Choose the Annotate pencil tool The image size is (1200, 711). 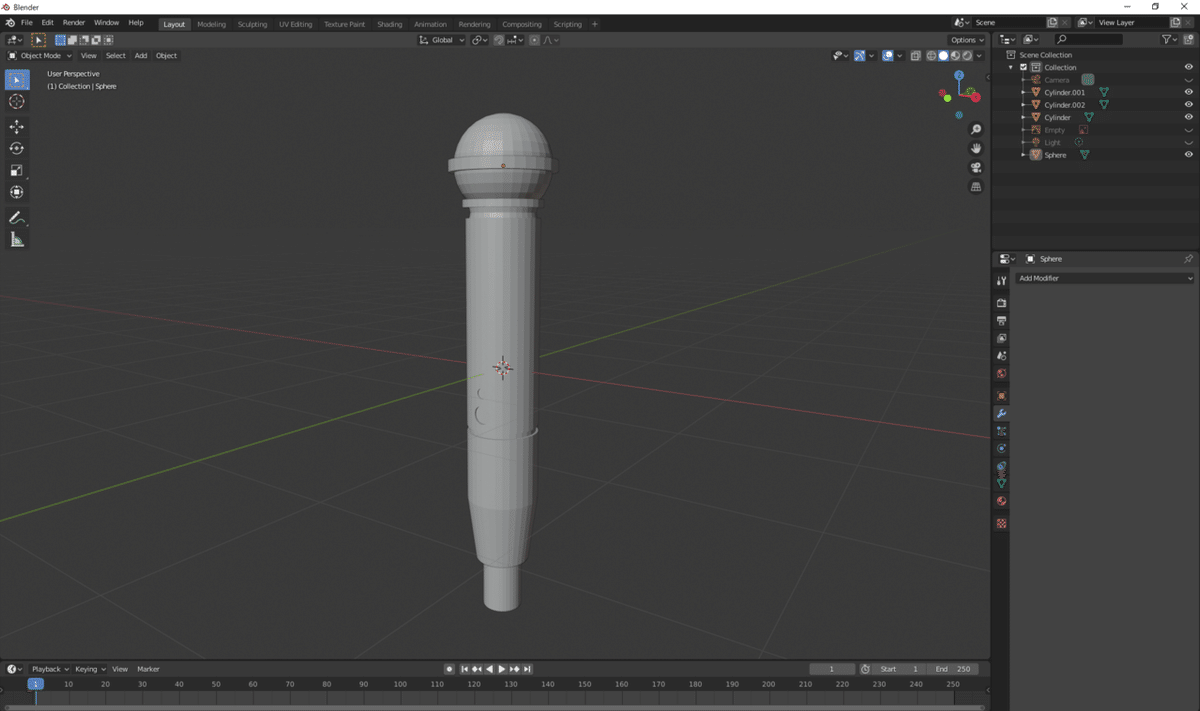coord(17,218)
